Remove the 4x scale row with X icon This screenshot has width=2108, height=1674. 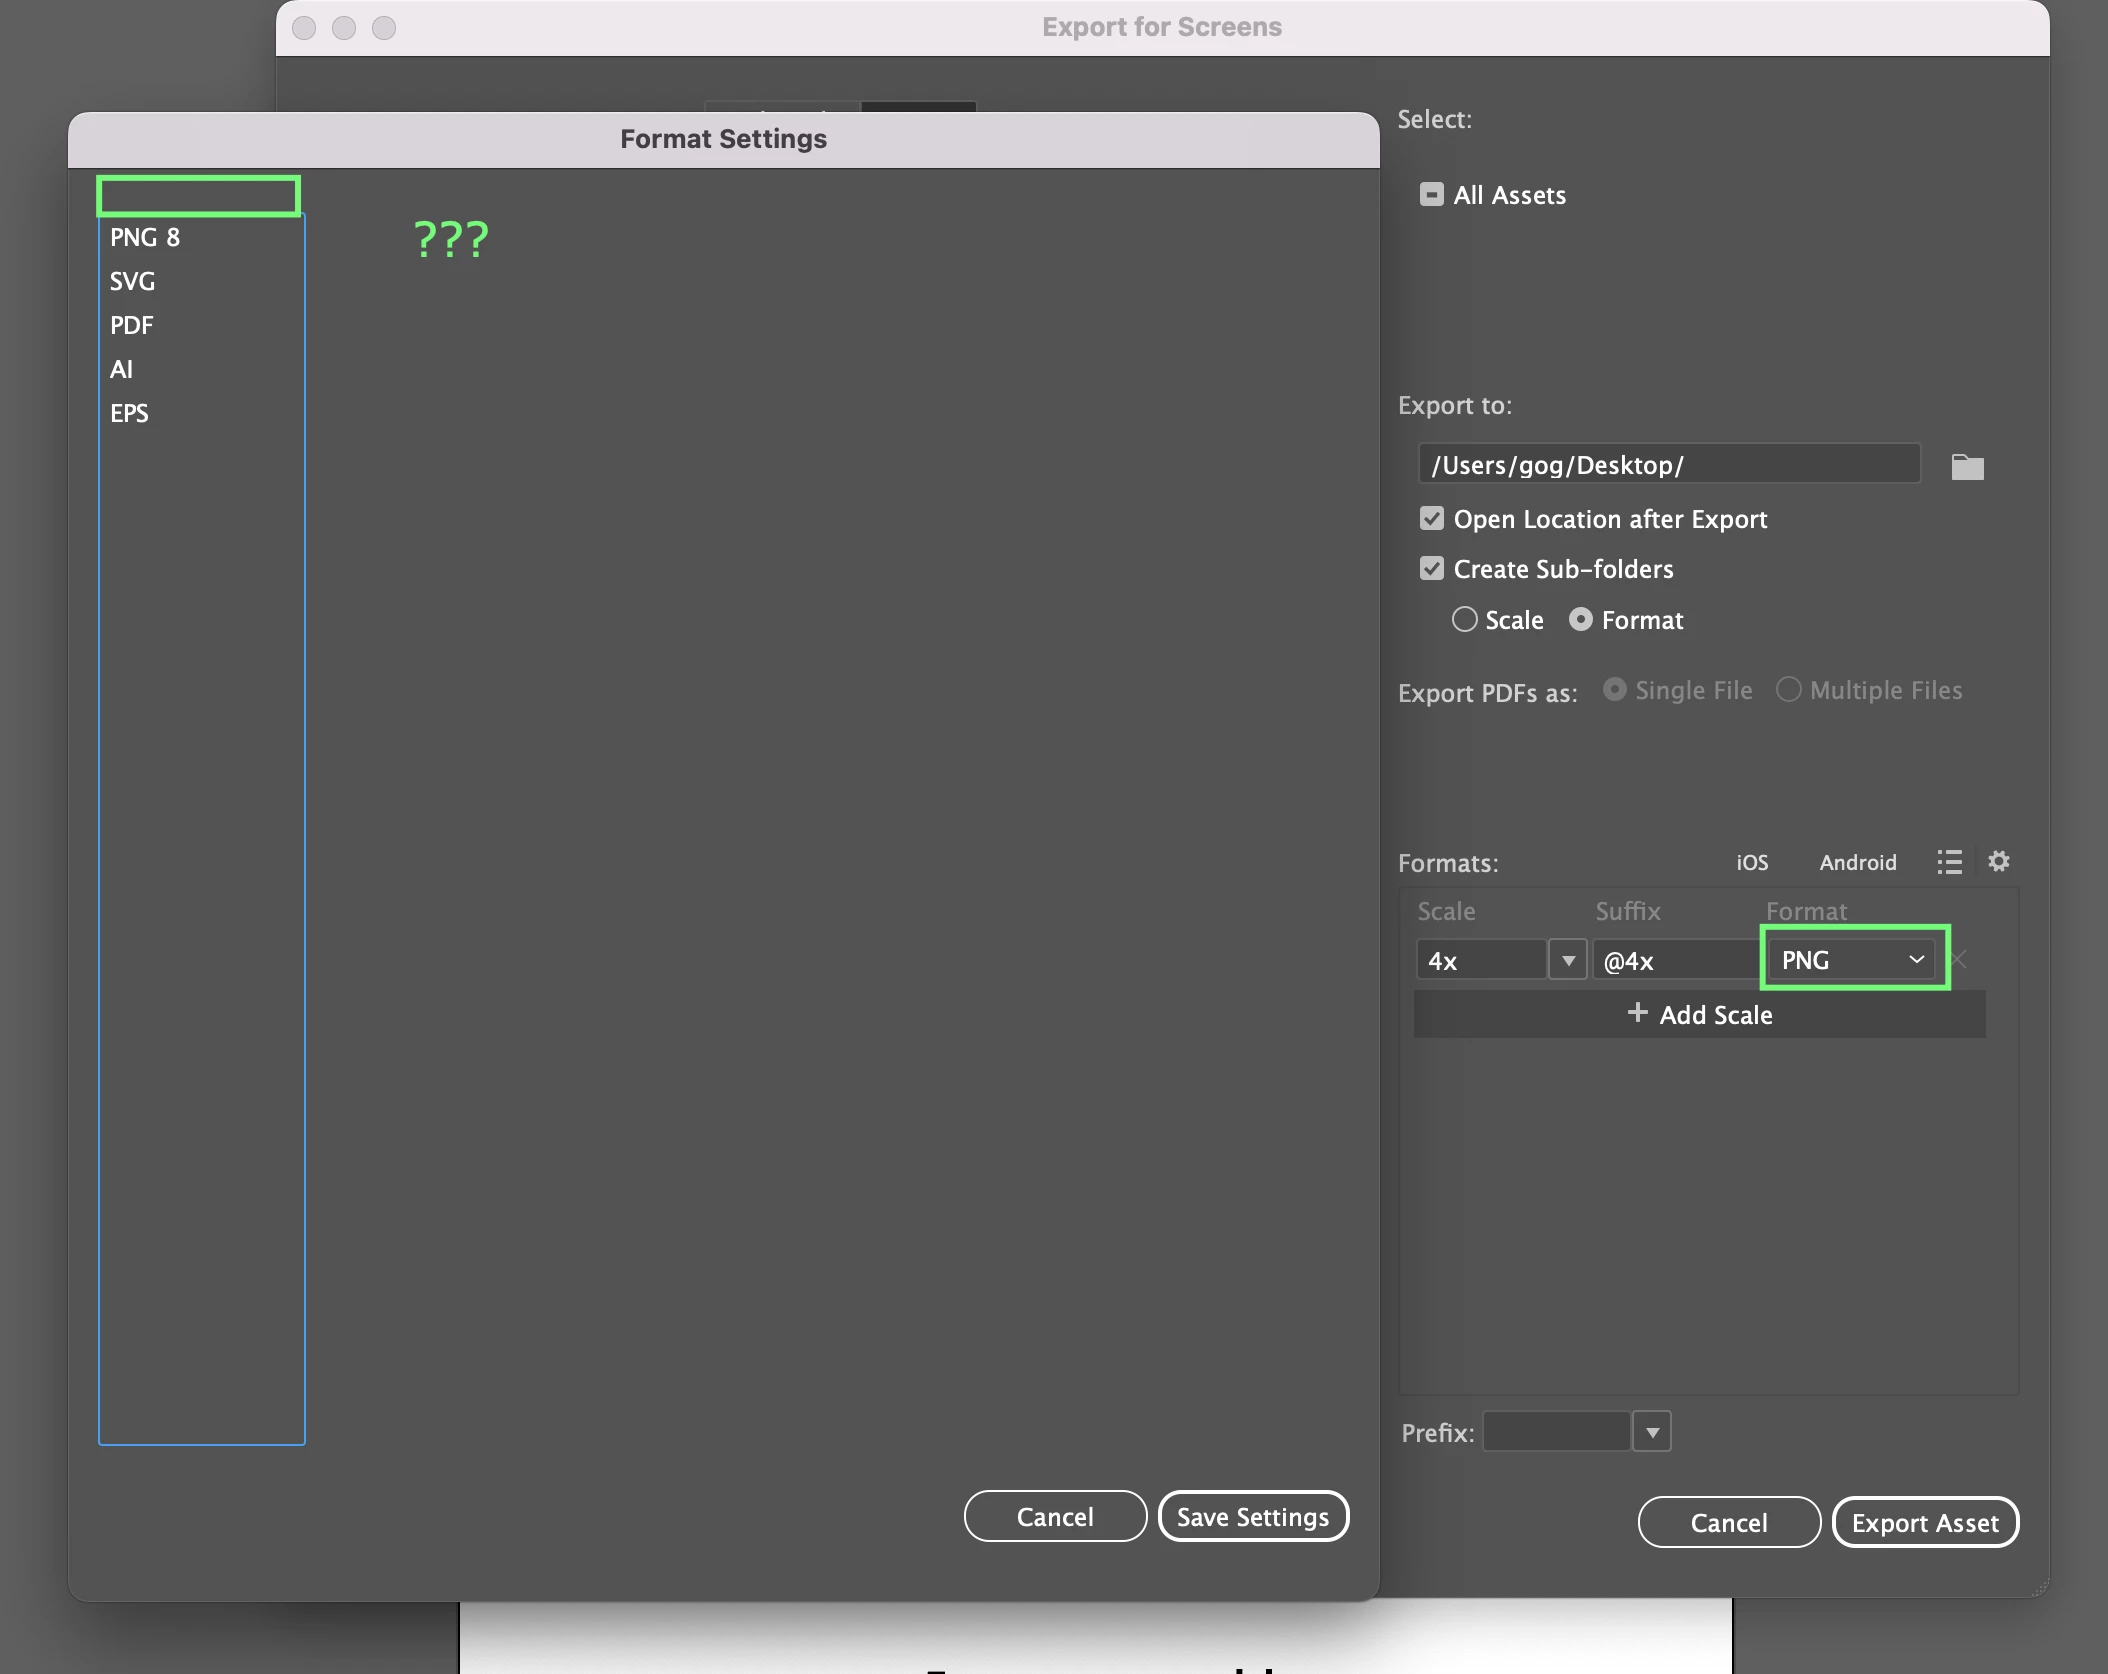[1959, 960]
